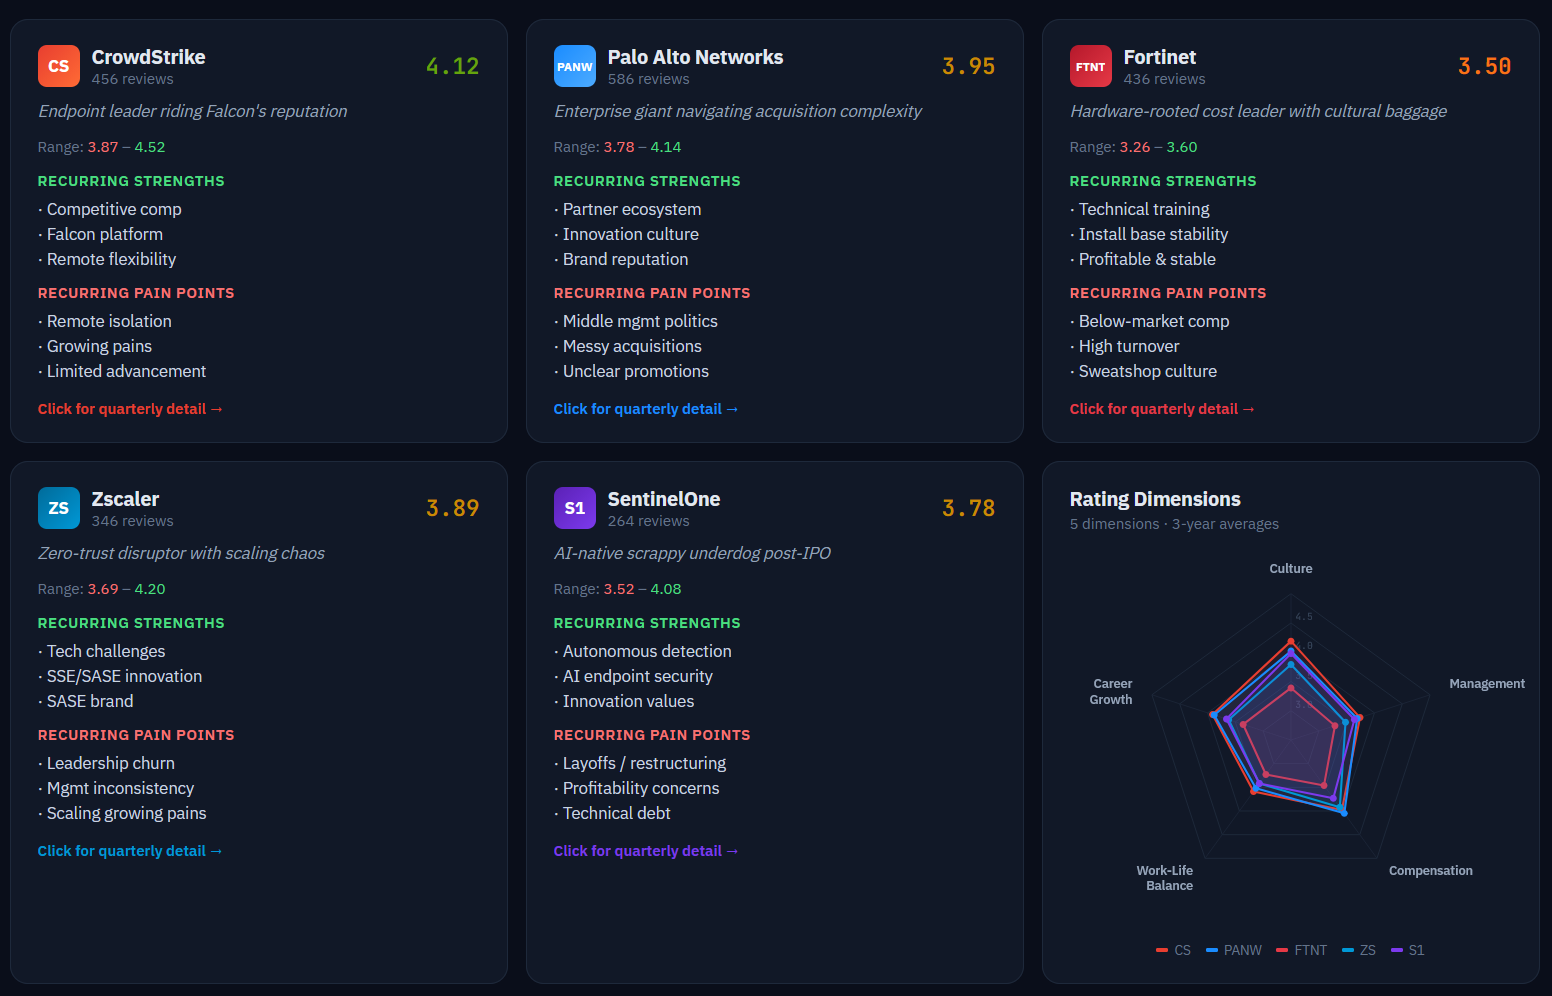This screenshot has width=1552, height=996.
Task: Click the CrowdStrike CS logo icon
Action: coord(59,66)
